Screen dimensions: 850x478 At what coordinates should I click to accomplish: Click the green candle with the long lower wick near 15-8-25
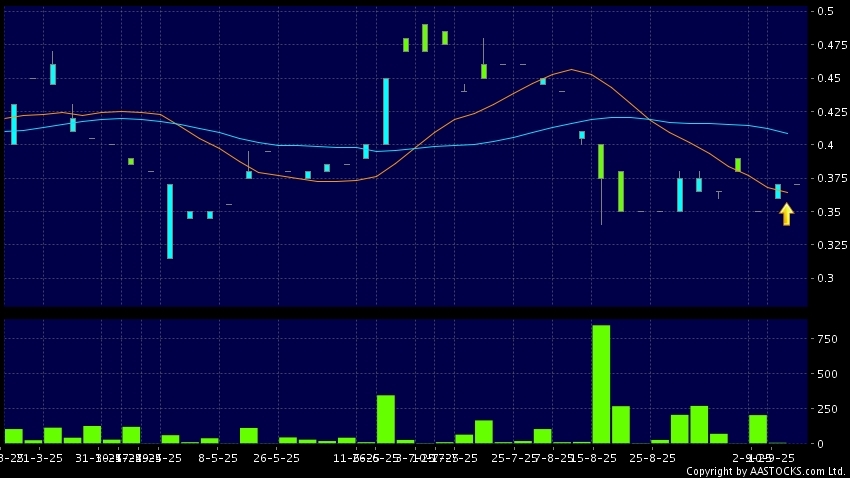pyautogui.click(x=601, y=162)
